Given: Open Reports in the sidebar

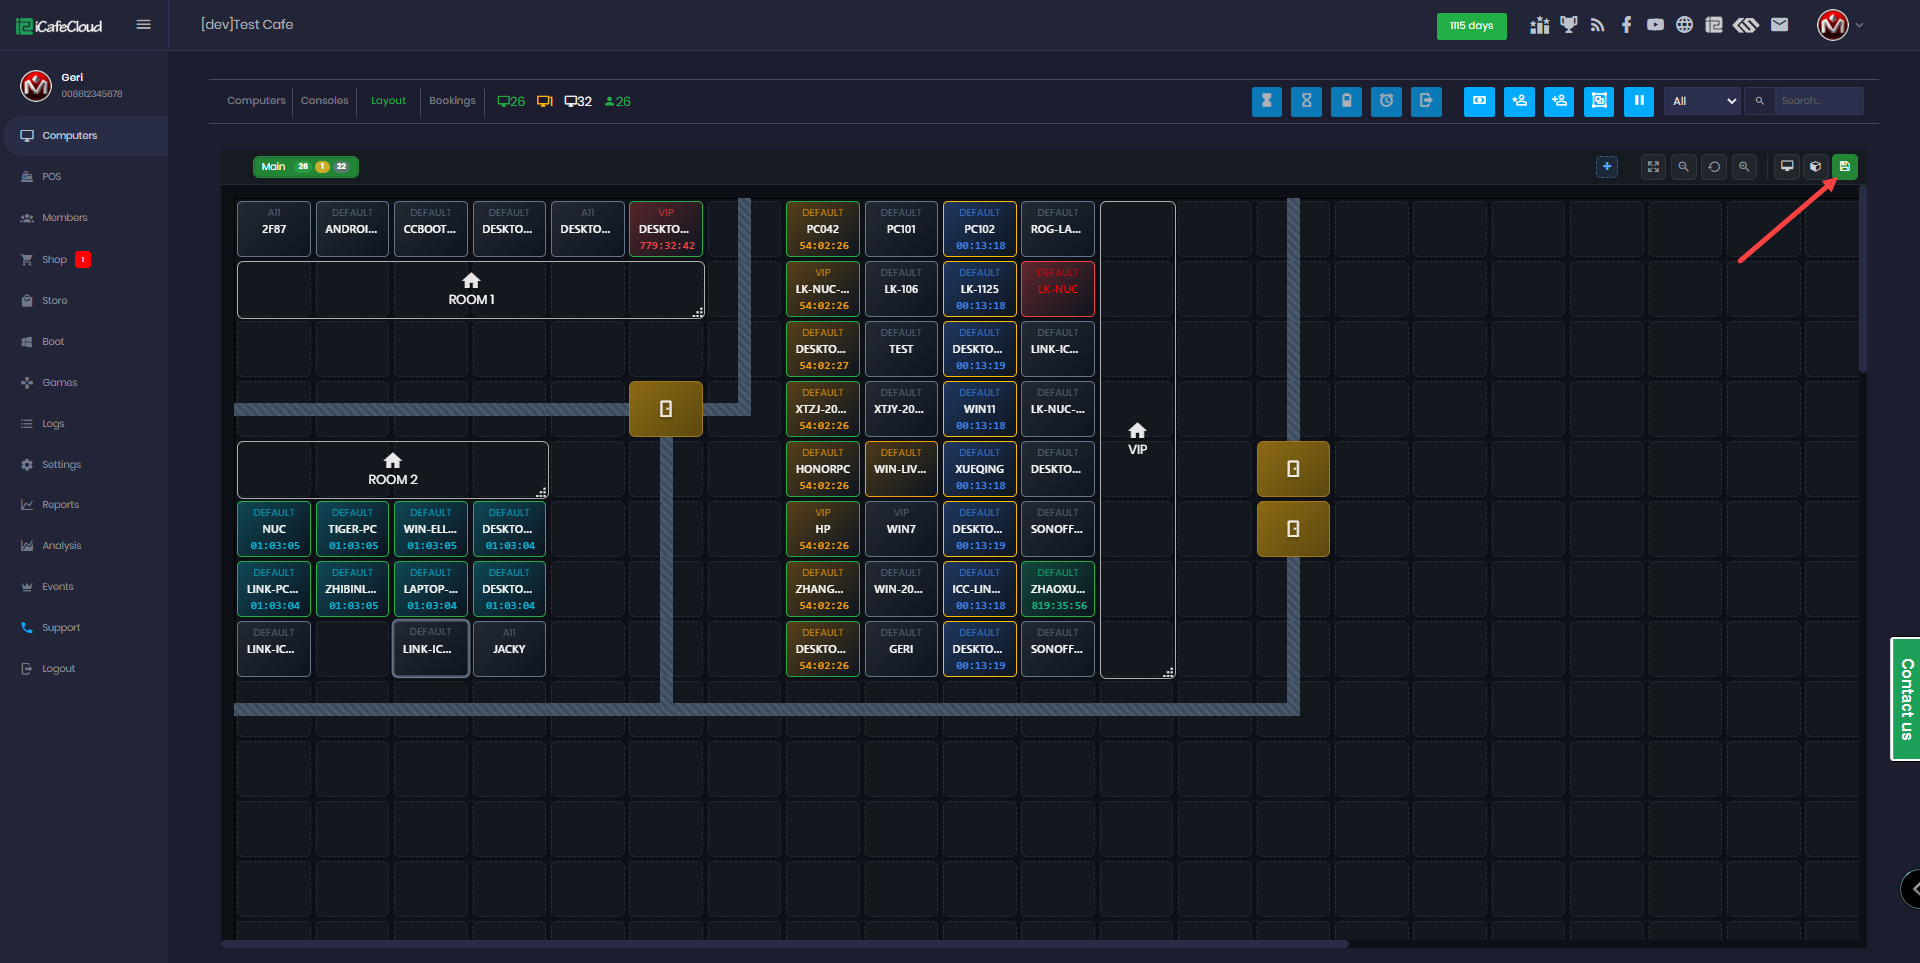Looking at the screenshot, I should pyautogui.click(x=60, y=505).
